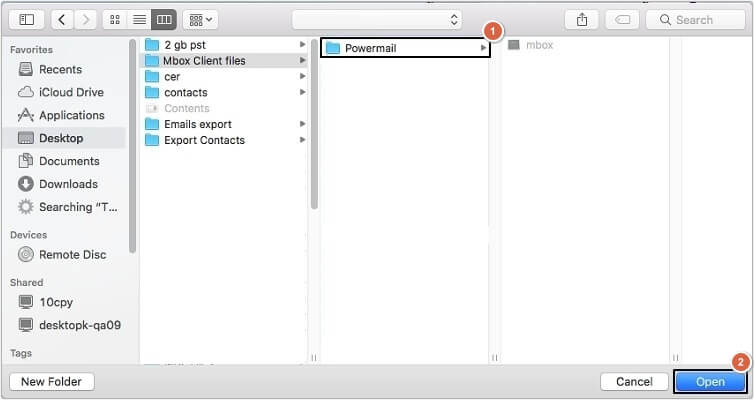Expand the 'Emails export' folder arrow

coord(302,124)
